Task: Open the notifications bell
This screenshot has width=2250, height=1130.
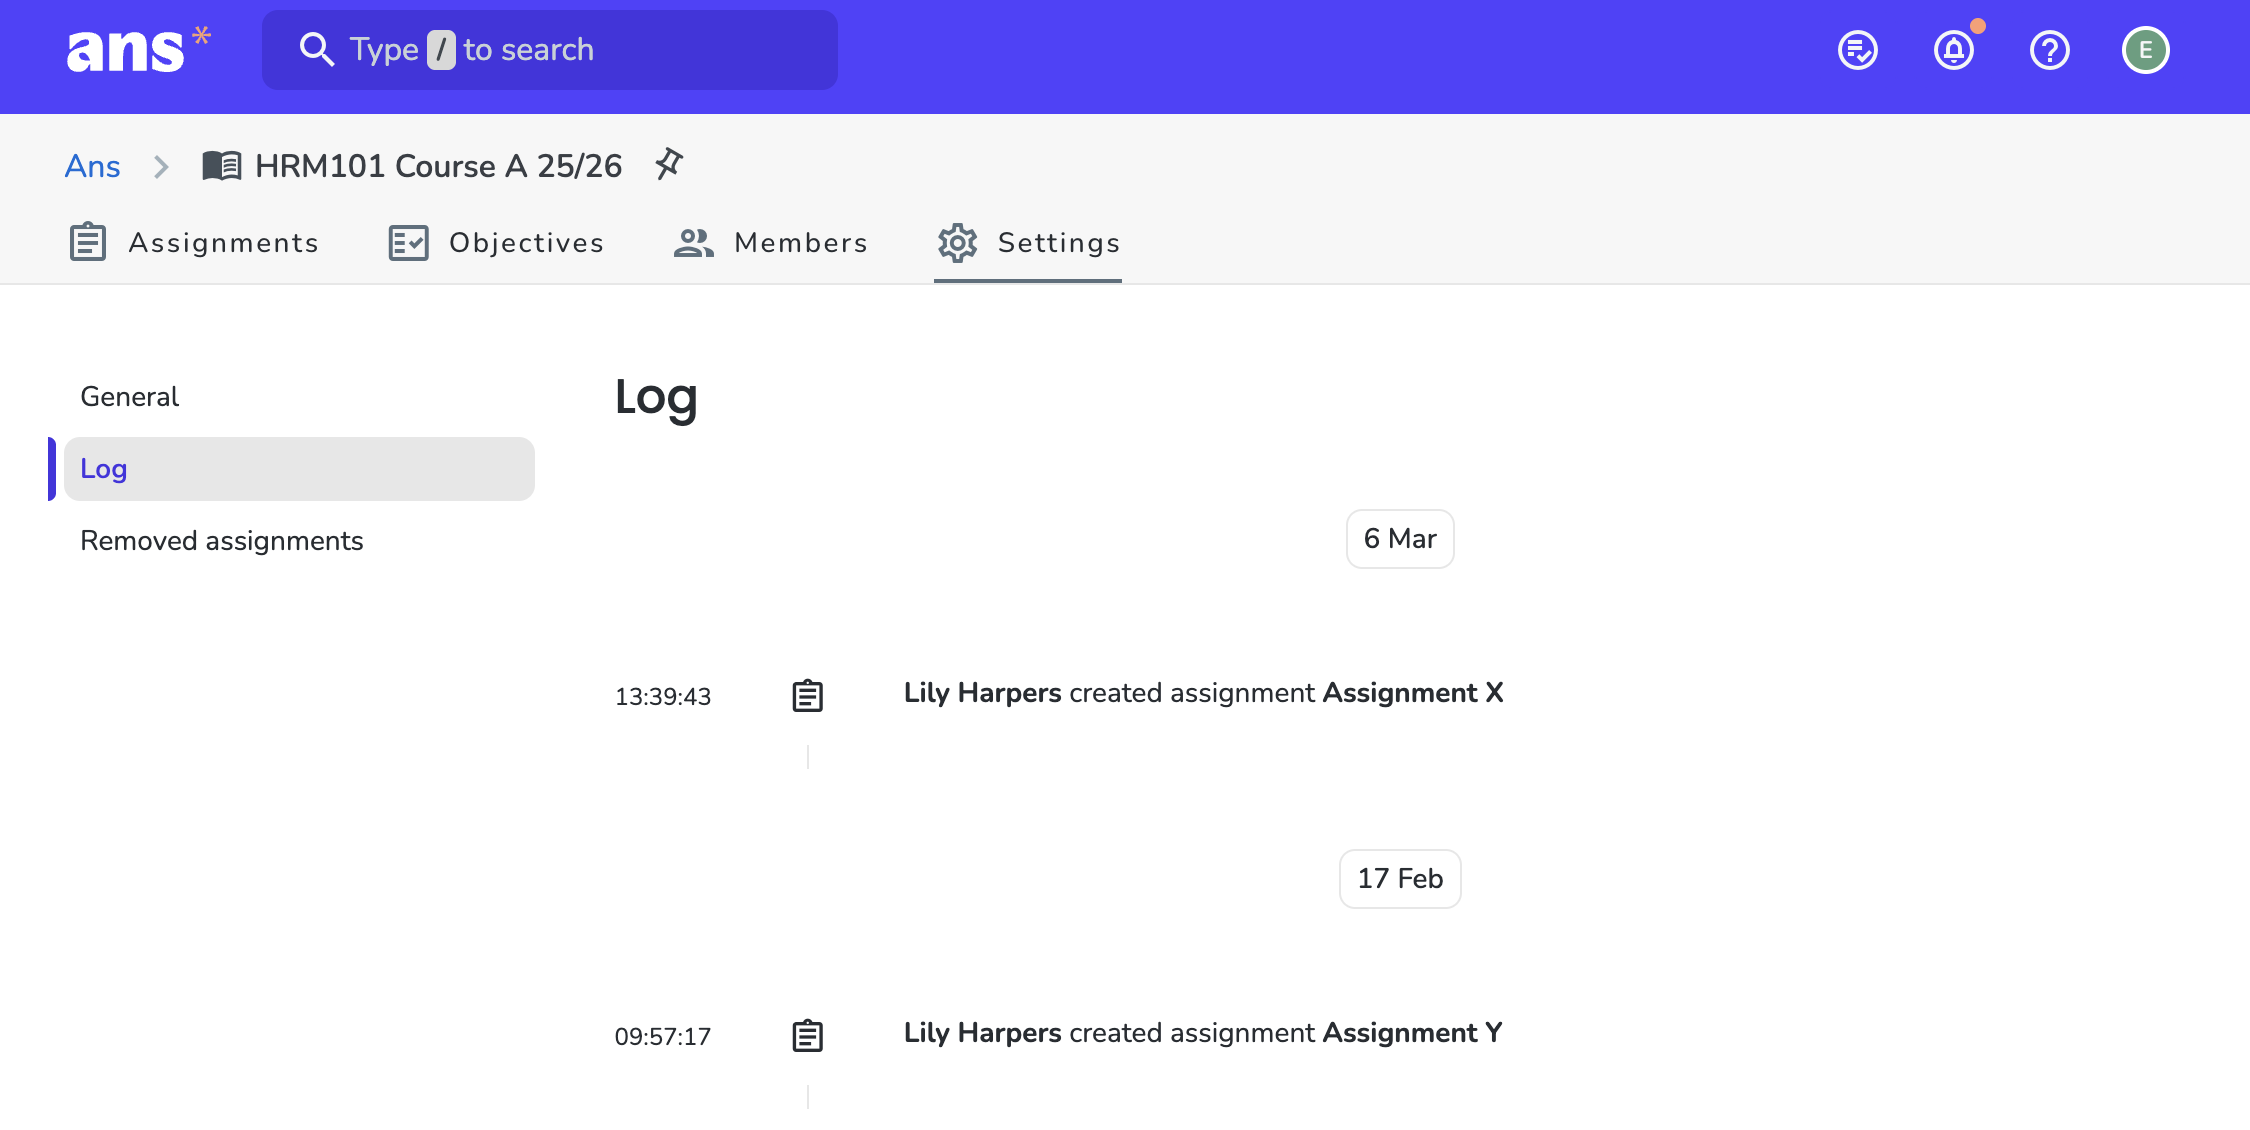Action: coord(1954,50)
